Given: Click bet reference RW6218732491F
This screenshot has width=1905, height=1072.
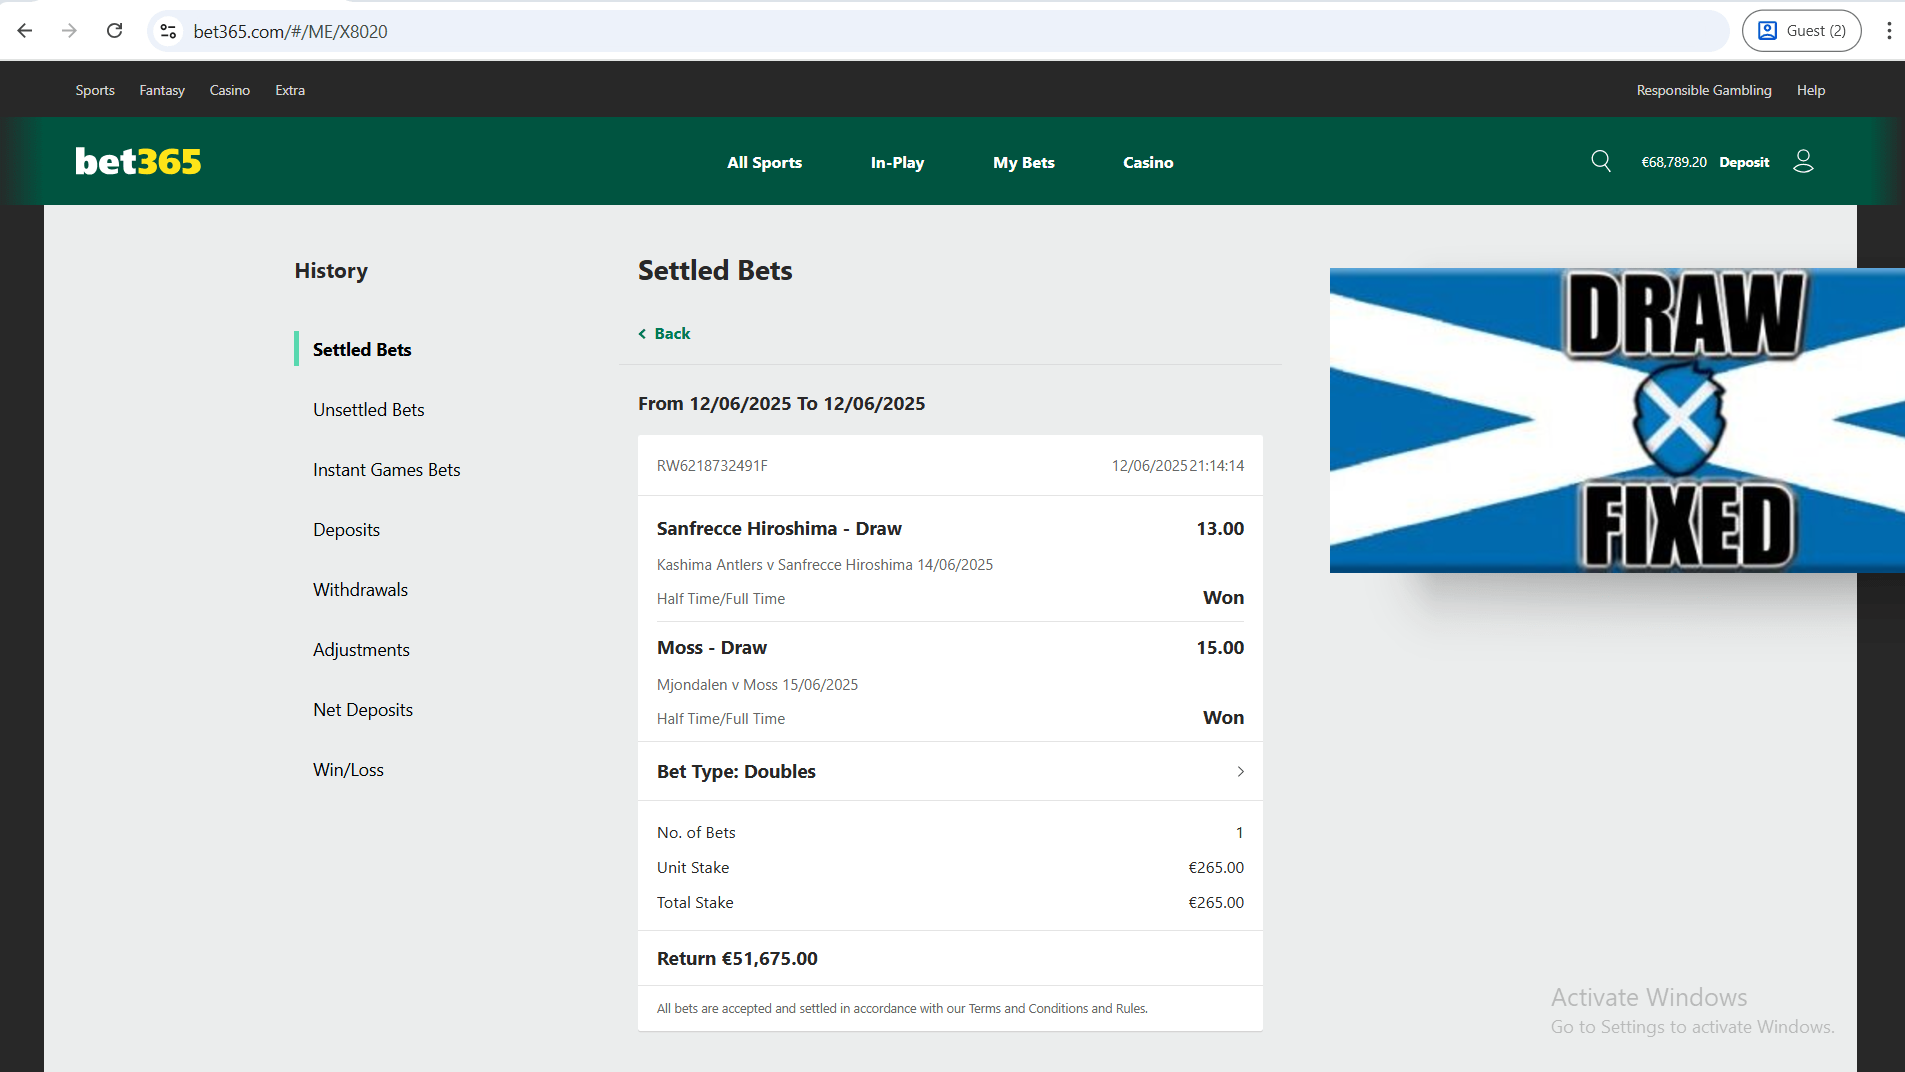Looking at the screenshot, I should [712, 466].
